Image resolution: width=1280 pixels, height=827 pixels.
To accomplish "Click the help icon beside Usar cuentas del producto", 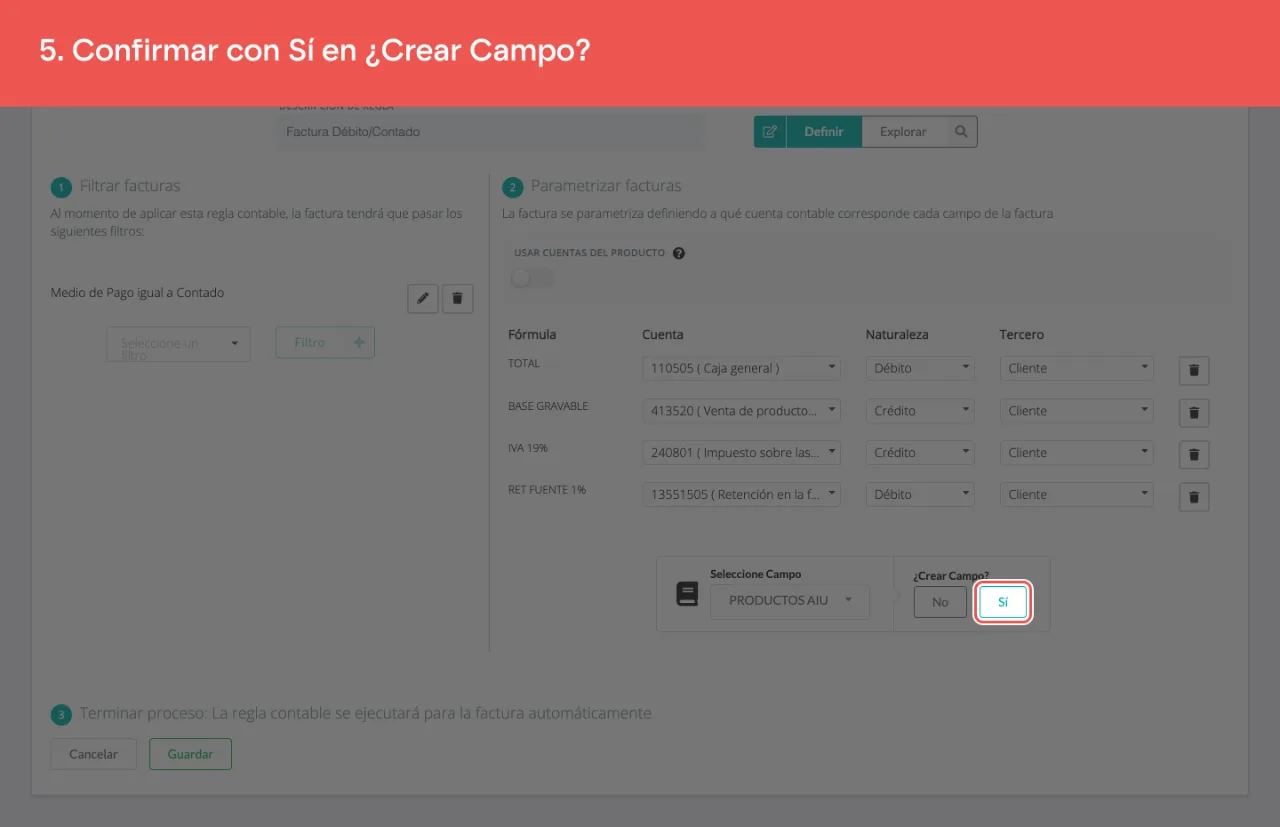I will click(x=679, y=253).
